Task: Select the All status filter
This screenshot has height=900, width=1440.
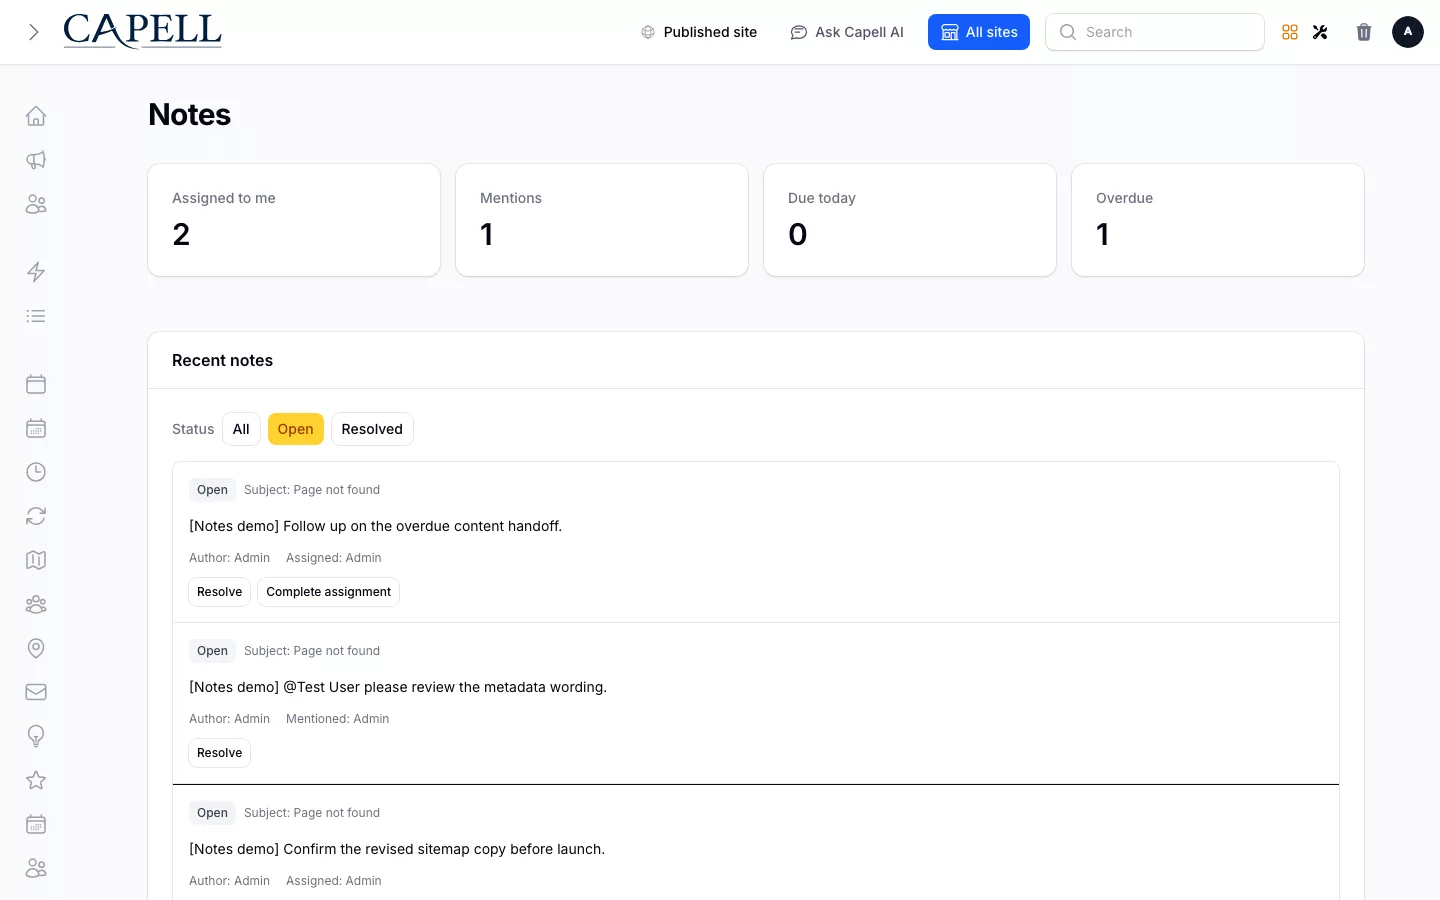Action: click(241, 429)
